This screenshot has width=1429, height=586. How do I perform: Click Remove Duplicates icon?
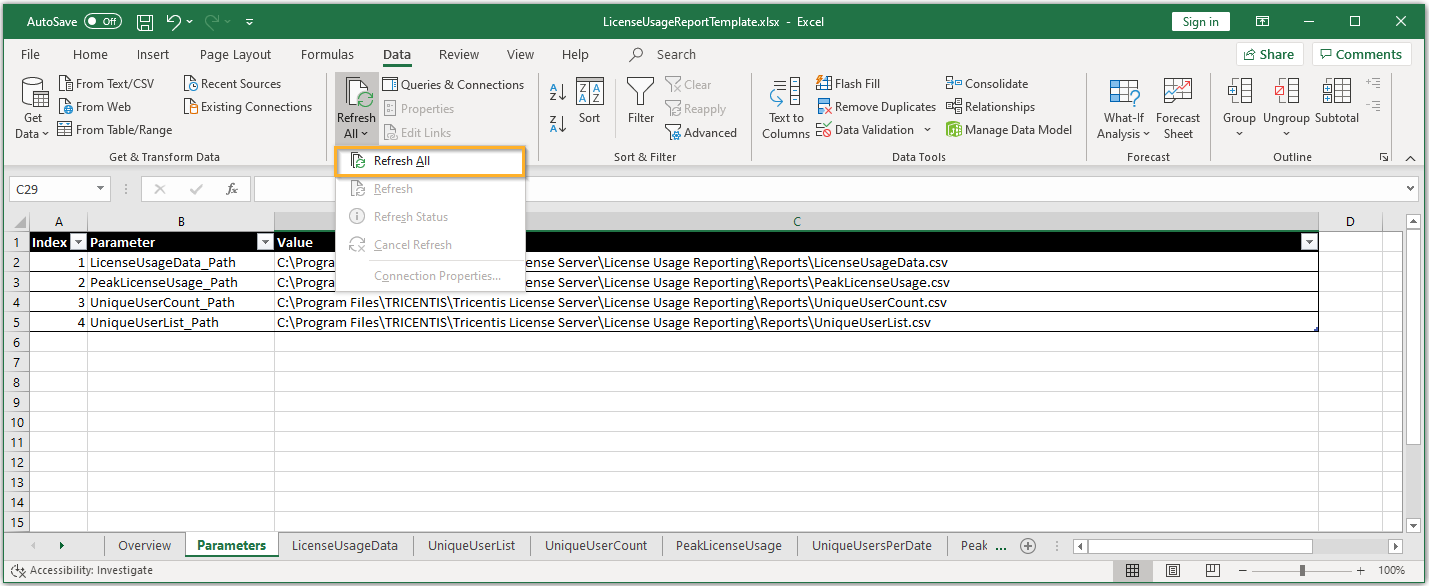(x=825, y=107)
